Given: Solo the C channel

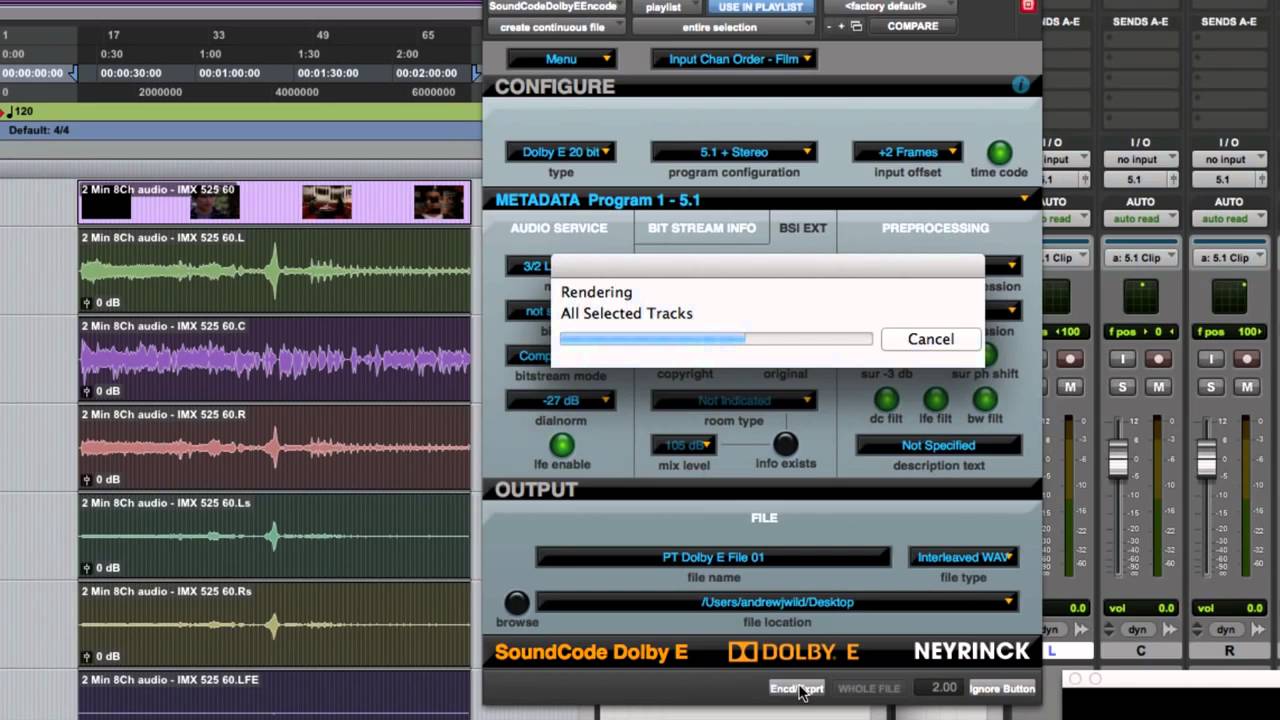Looking at the screenshot, I should pos(1123,386).
